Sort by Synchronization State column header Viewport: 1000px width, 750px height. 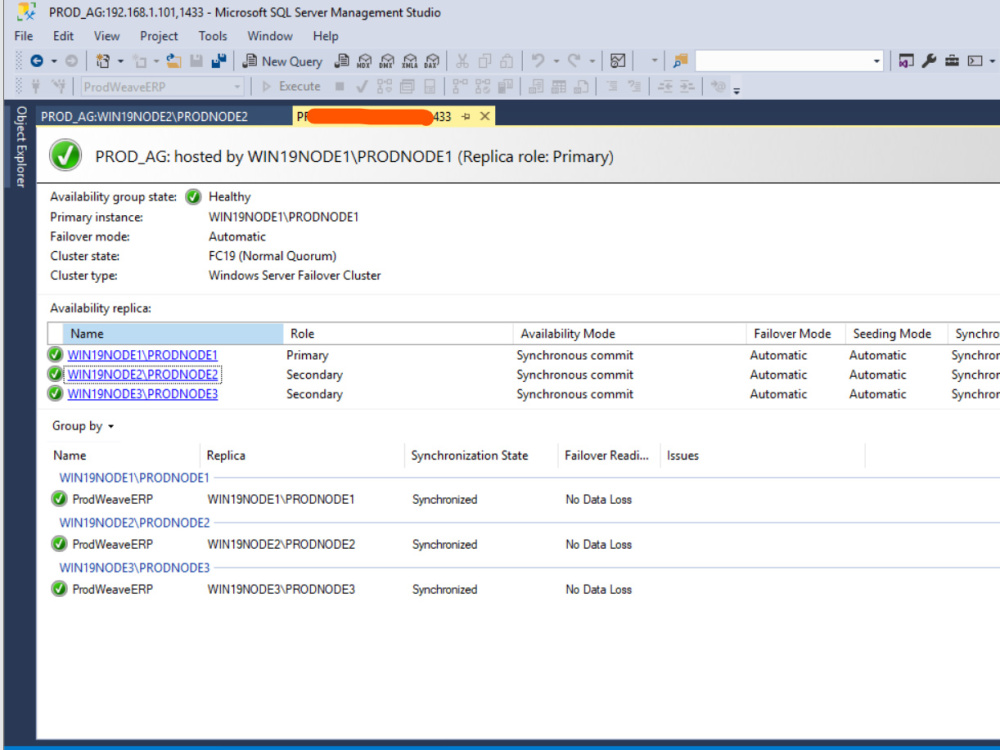point(480,455)
